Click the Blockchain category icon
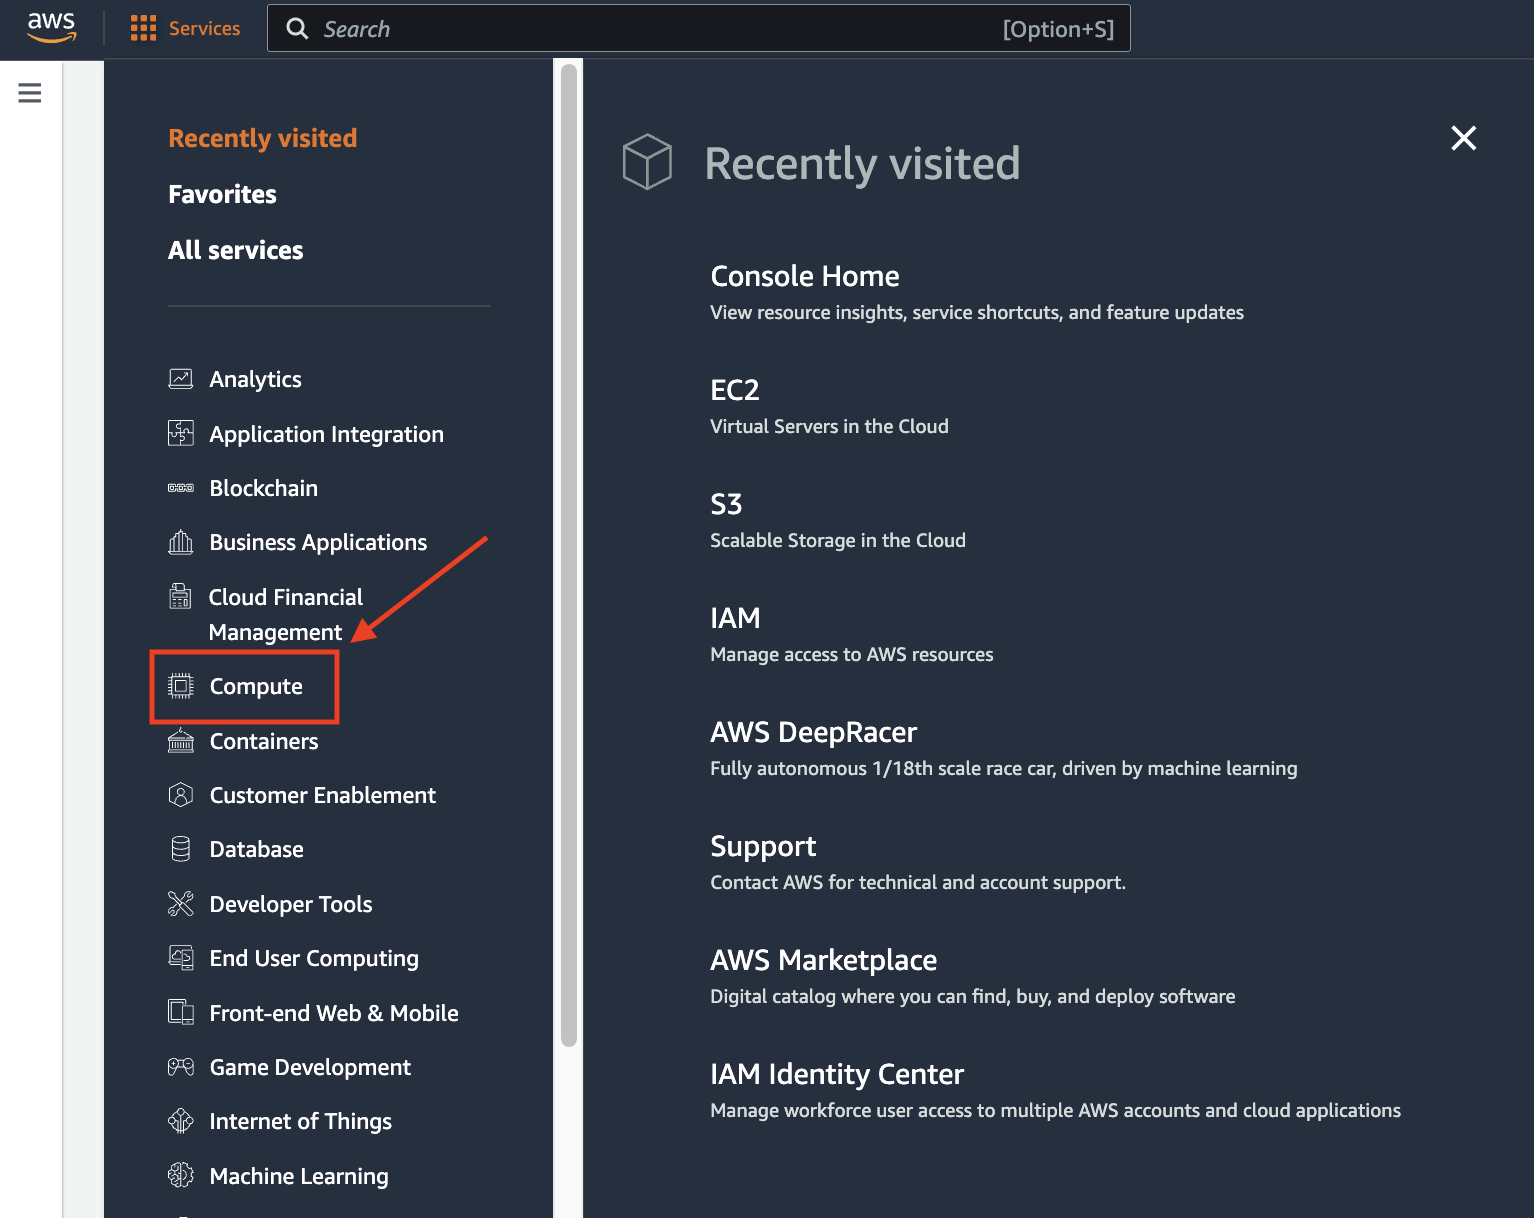The width and height of the screenshot is (1534, 1218). click(181, 488)
